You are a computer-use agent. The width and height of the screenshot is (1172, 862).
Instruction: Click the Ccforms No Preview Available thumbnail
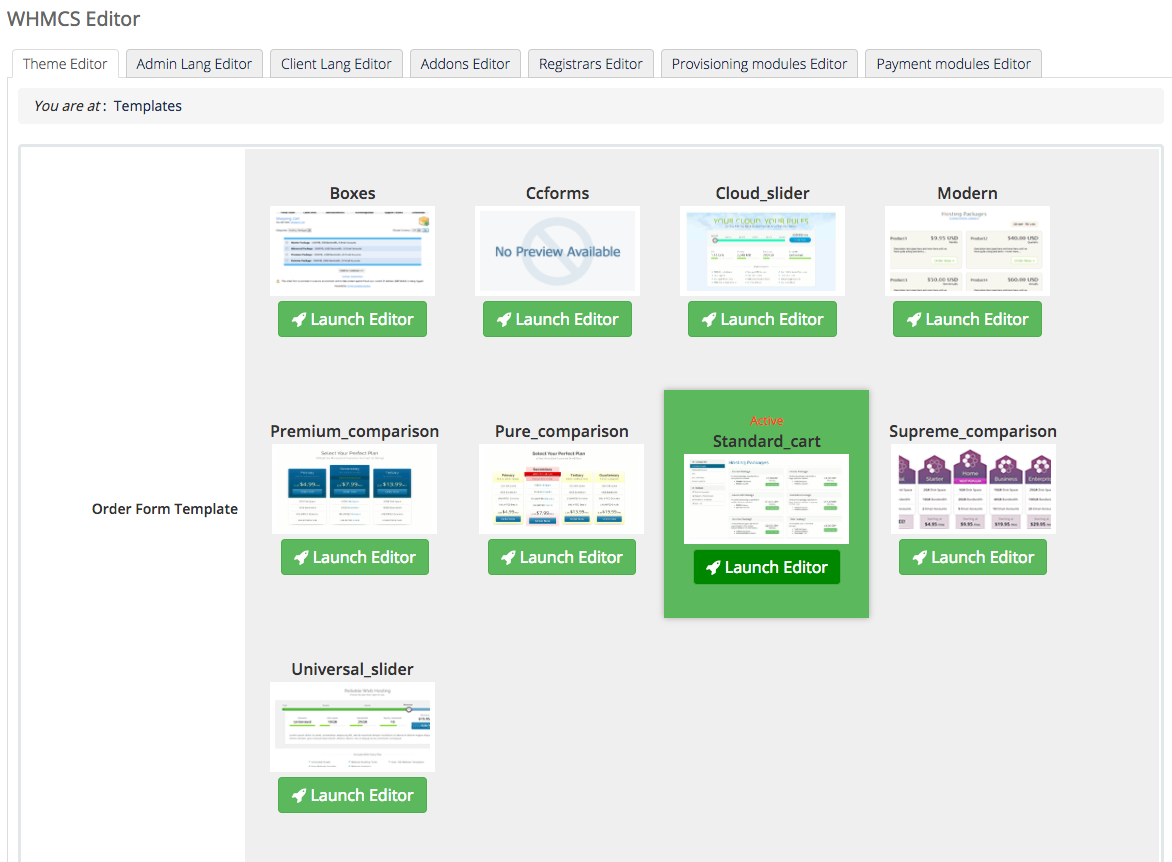557,251
